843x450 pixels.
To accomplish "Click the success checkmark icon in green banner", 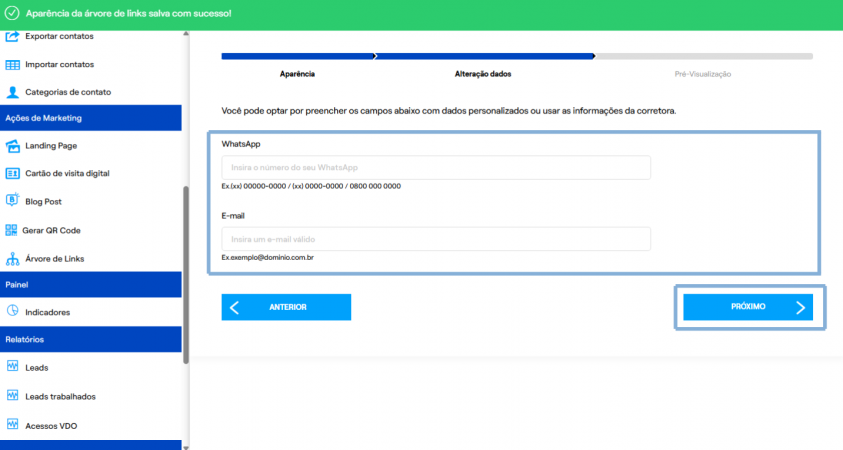I will pos(12,13).
